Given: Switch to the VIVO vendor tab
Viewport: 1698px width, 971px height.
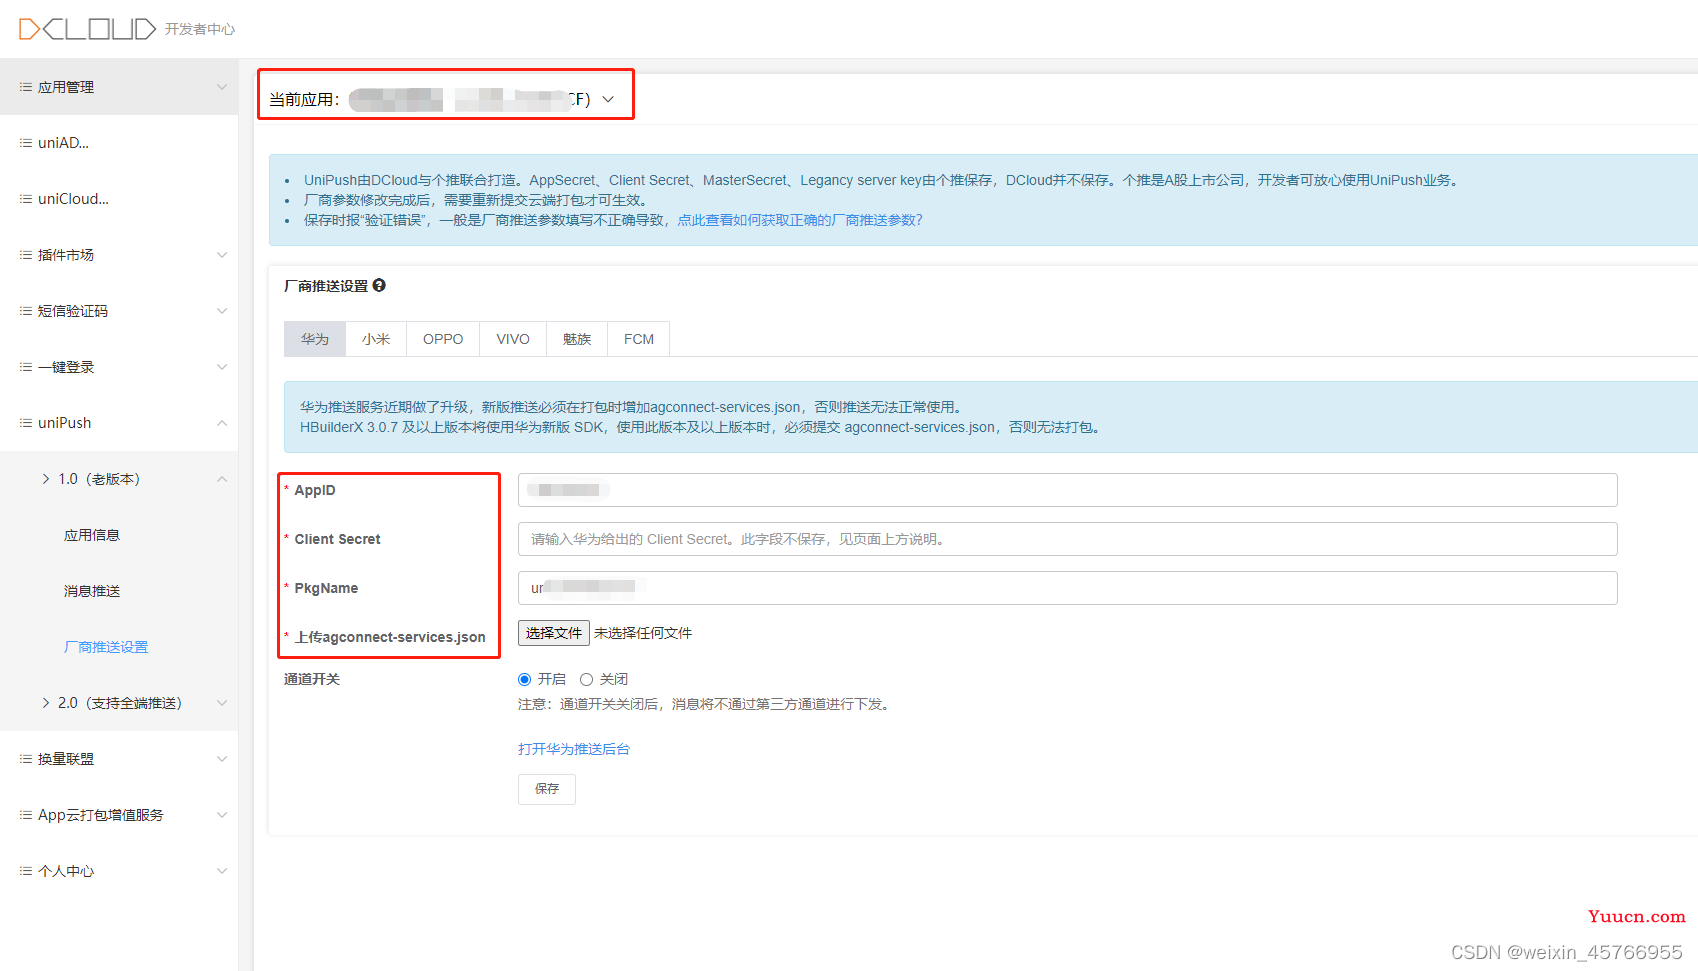Looking at the screenshot, I should (x=513, y=339).
